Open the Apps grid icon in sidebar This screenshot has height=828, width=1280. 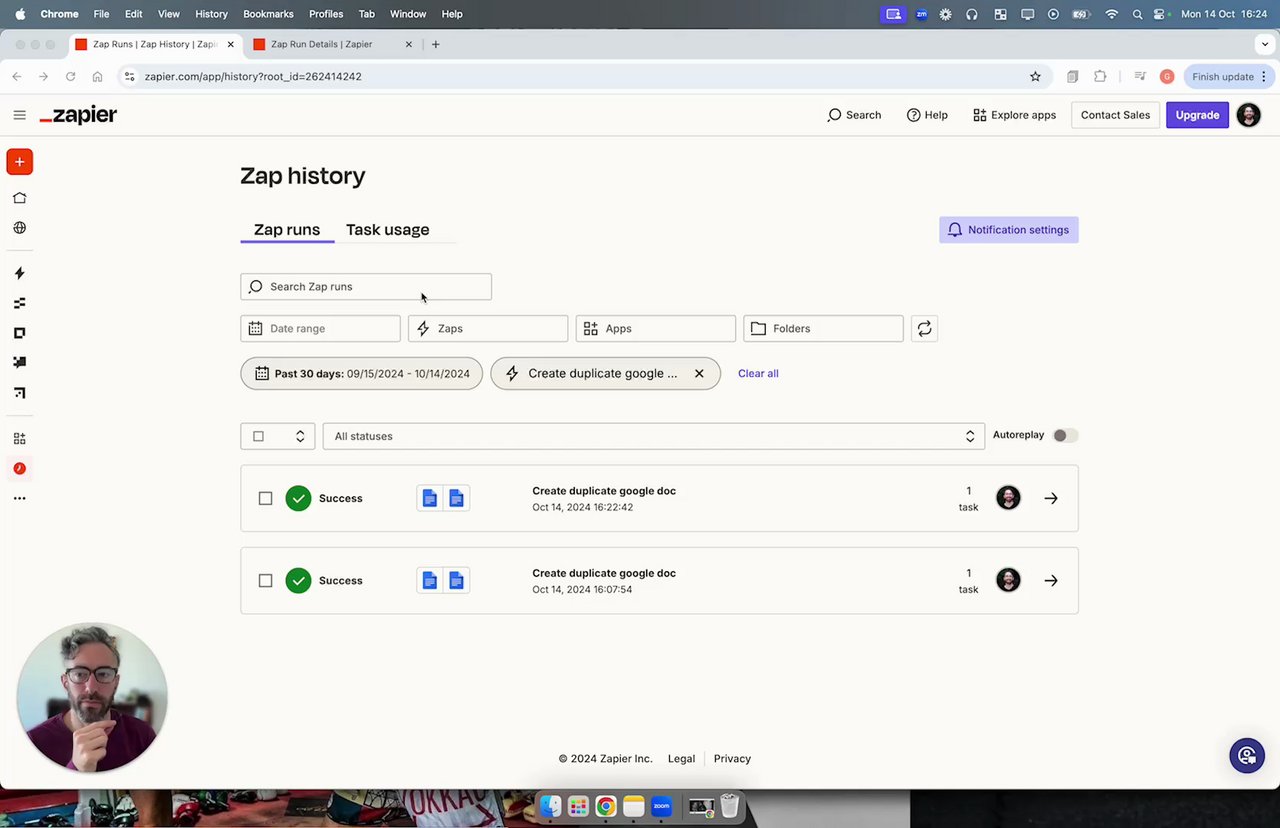(x=19, y=438)
